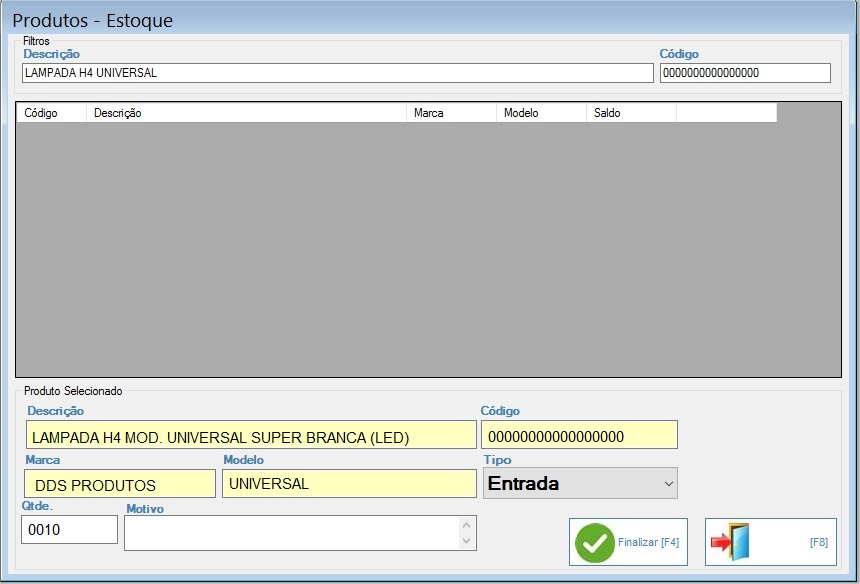This screenshot has height=584, width=860.
Task: Sort grid by Marca column header
Action: [451, 113]
